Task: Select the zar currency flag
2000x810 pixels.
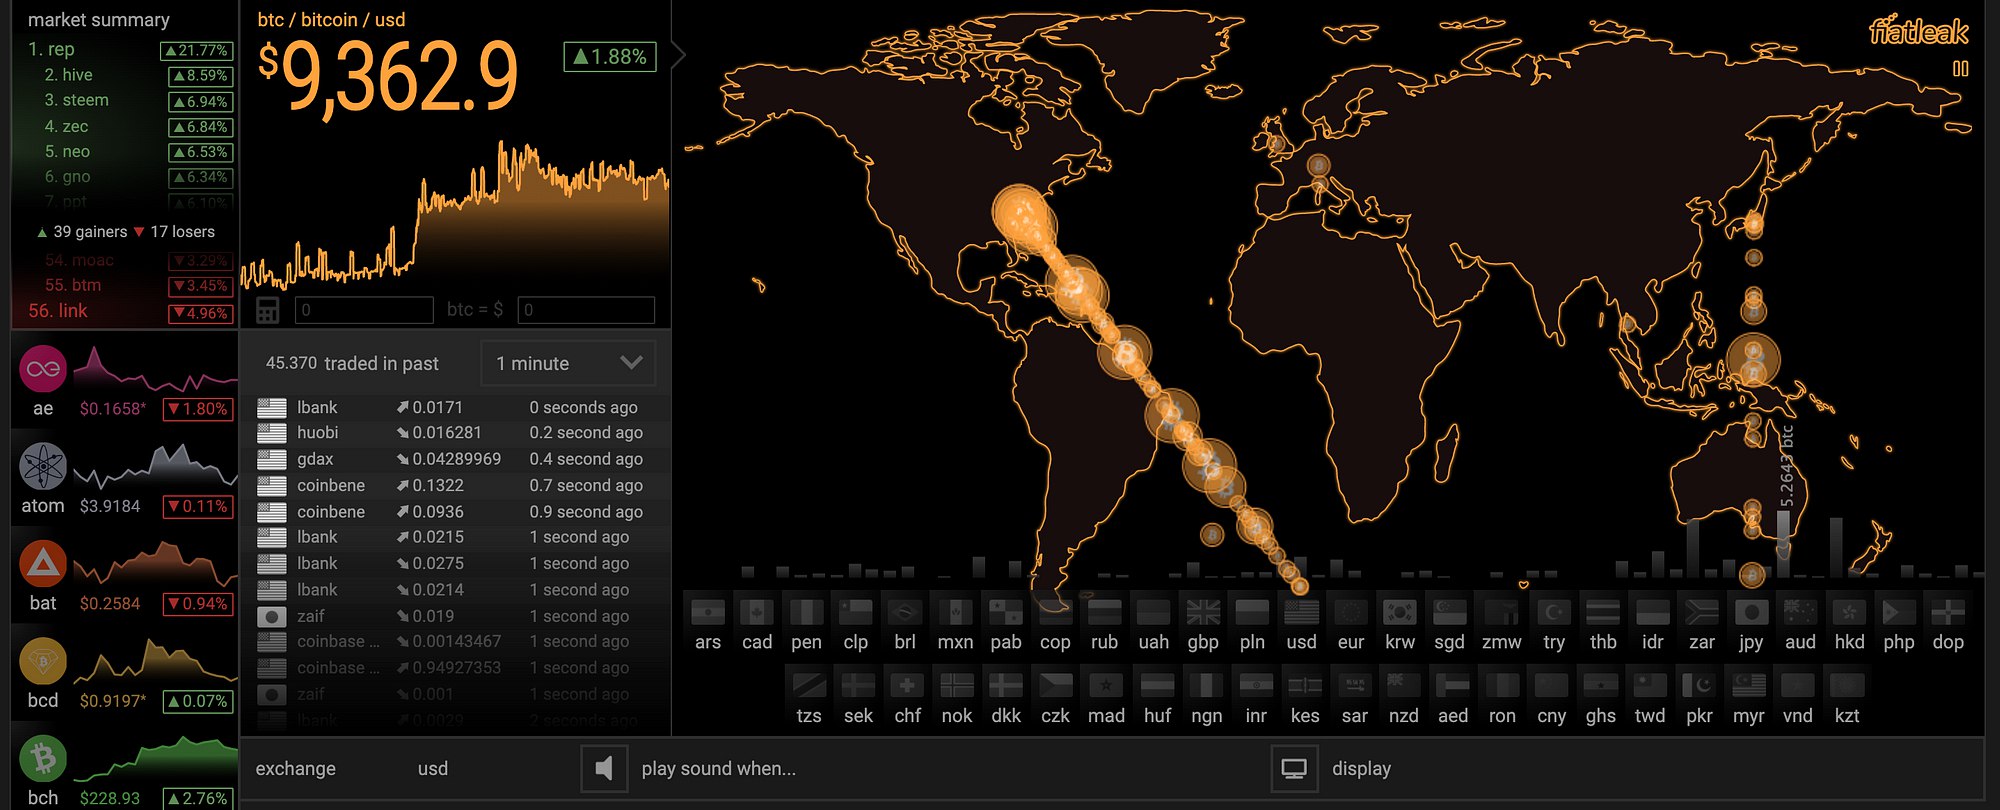Action: (x=1701, y=612)
